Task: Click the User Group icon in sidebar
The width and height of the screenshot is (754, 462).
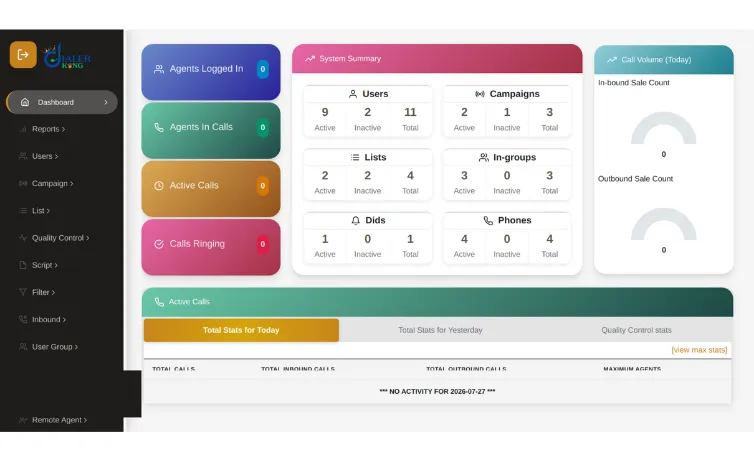Action: pyautogui.click(x=23, y=347)
